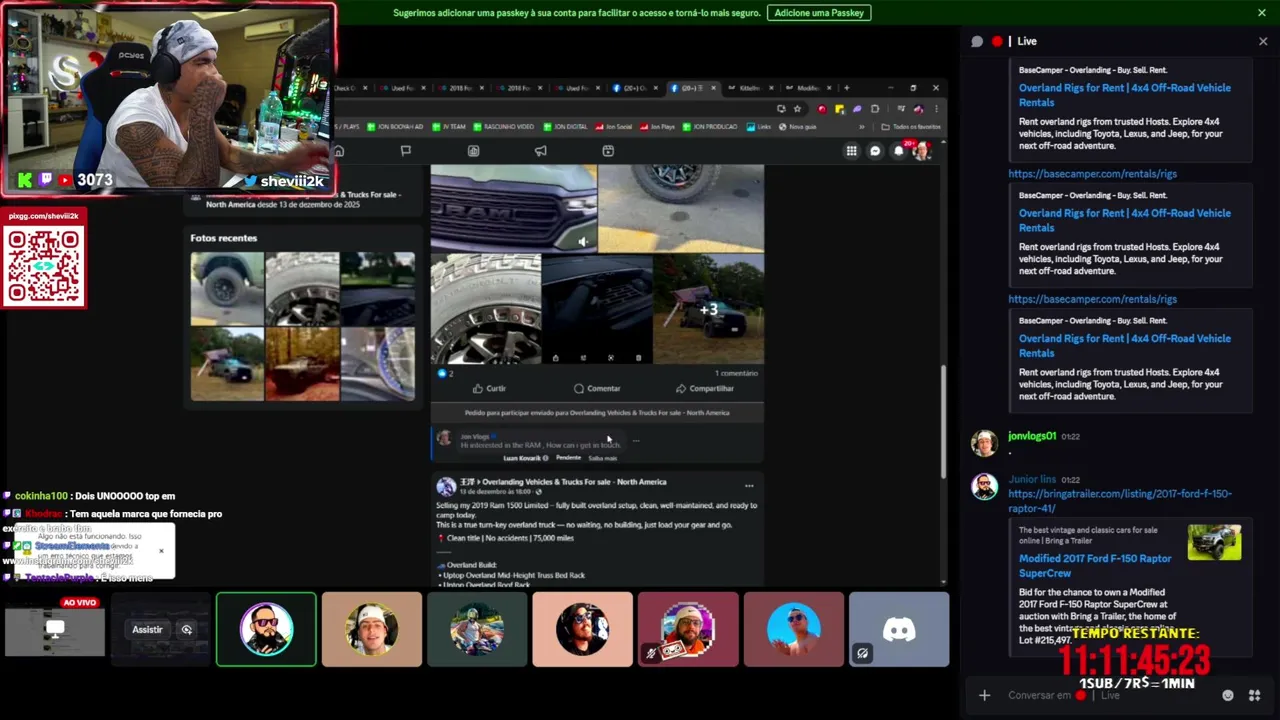Open the Facebook apps grid menu

click(851, 151)
